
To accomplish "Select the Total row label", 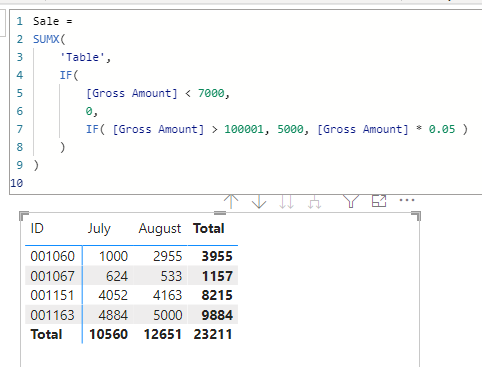I will tap(46, 334).
